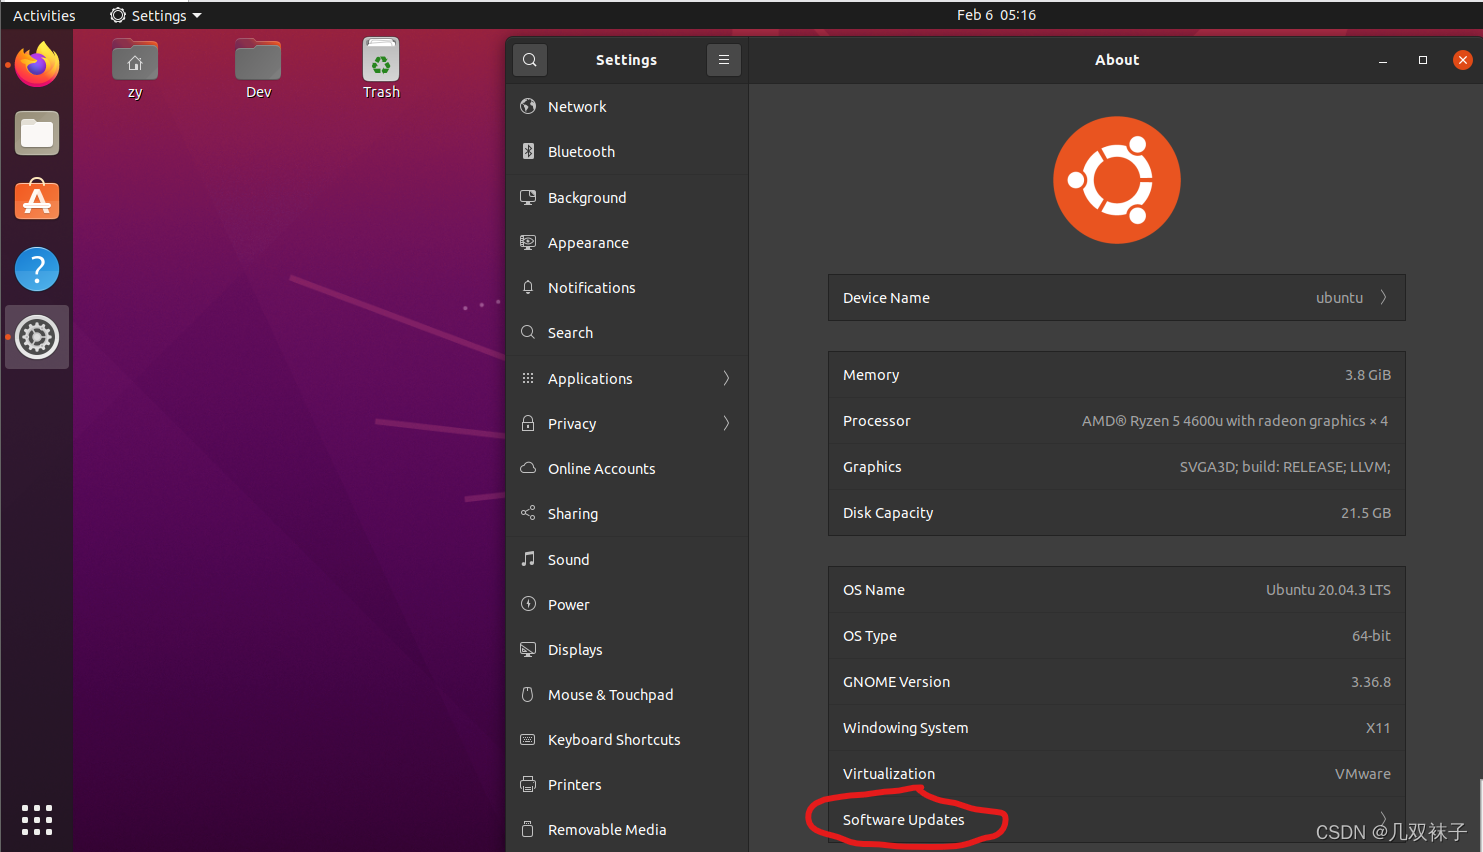1483x852 pixels.
Task: Click Activities in the top bar
Action: [x=44, y=15]
